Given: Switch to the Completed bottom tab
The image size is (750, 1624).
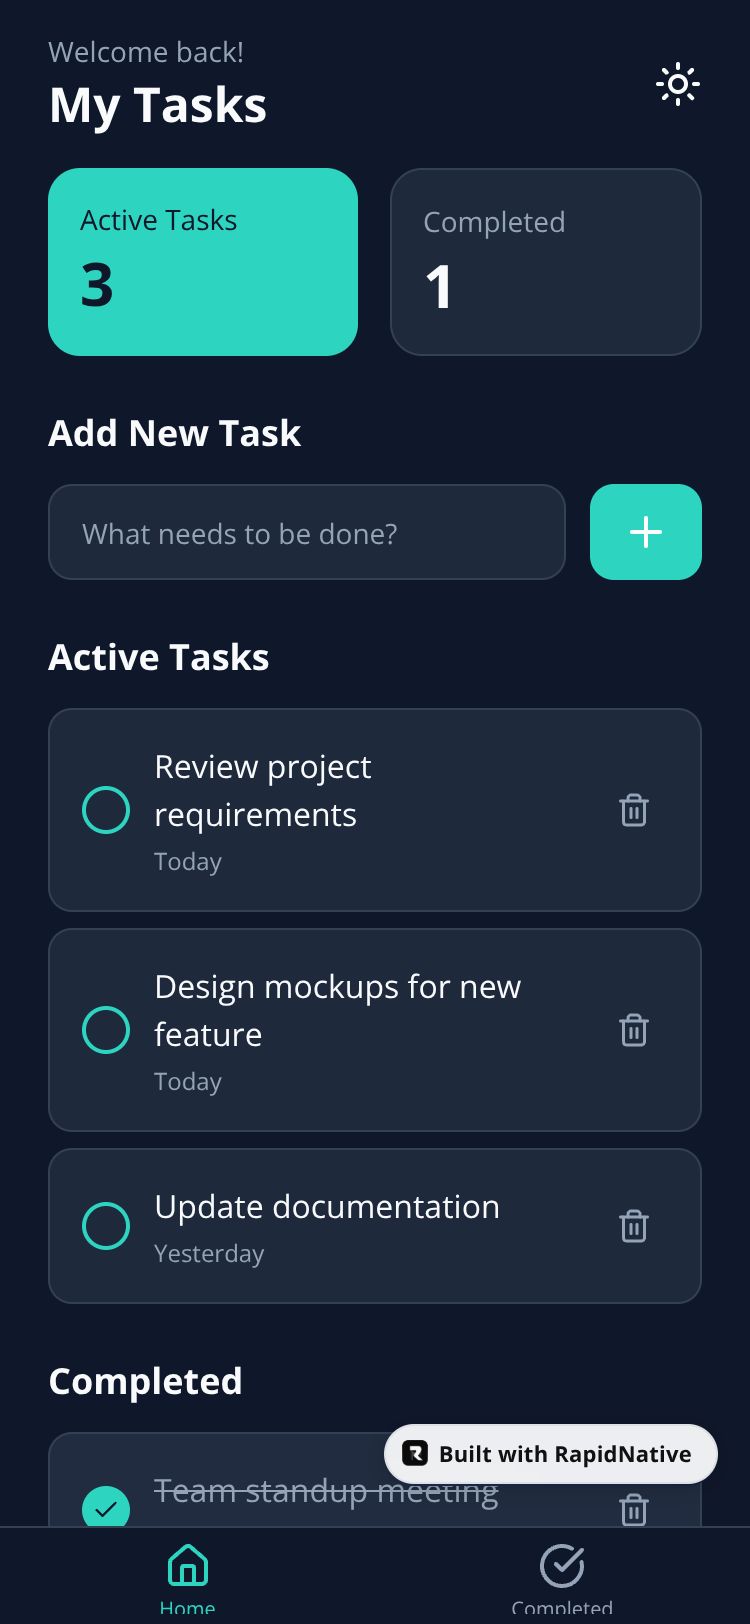Looking at the screenshot, I should tap(562, 1574).
